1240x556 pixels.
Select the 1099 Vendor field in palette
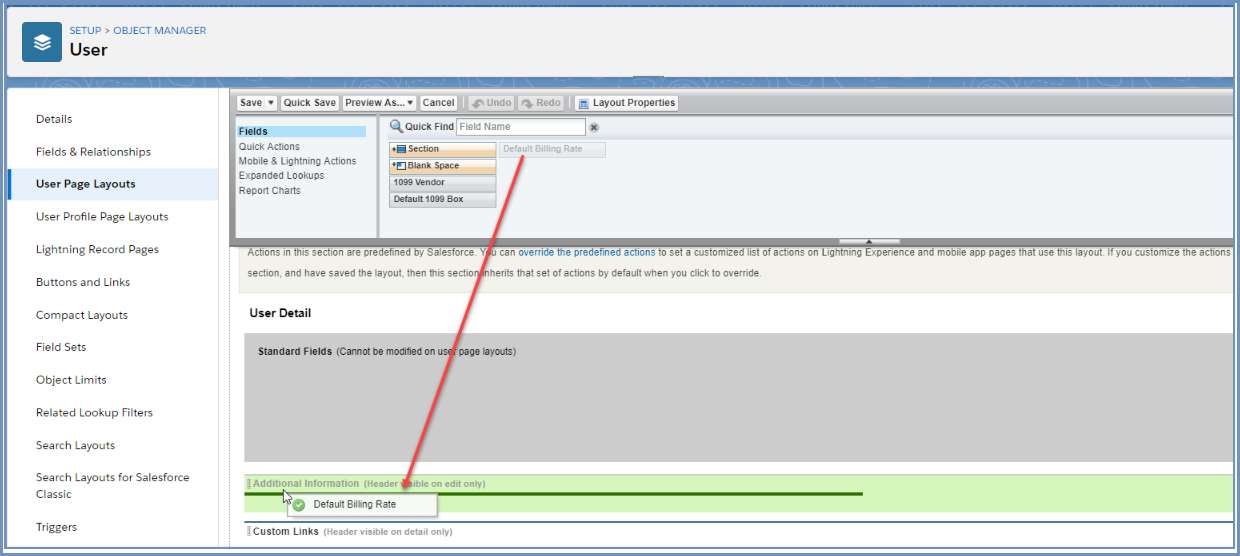[443, 183]
